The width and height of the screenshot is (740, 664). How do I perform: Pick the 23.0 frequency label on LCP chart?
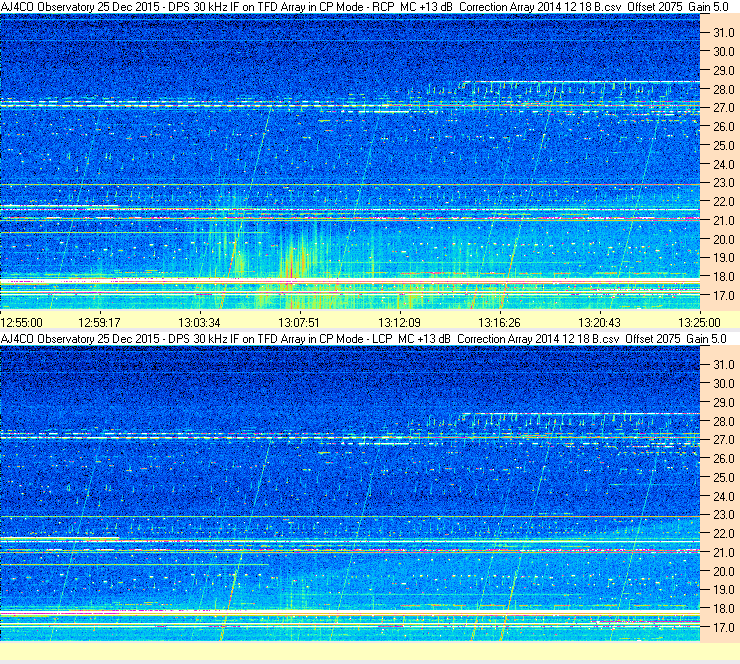pyautogui.click(x=723, y=515)
